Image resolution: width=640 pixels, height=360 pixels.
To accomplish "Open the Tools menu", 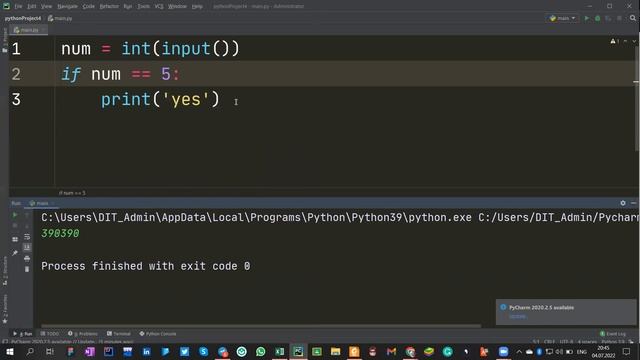I will 143,6.
